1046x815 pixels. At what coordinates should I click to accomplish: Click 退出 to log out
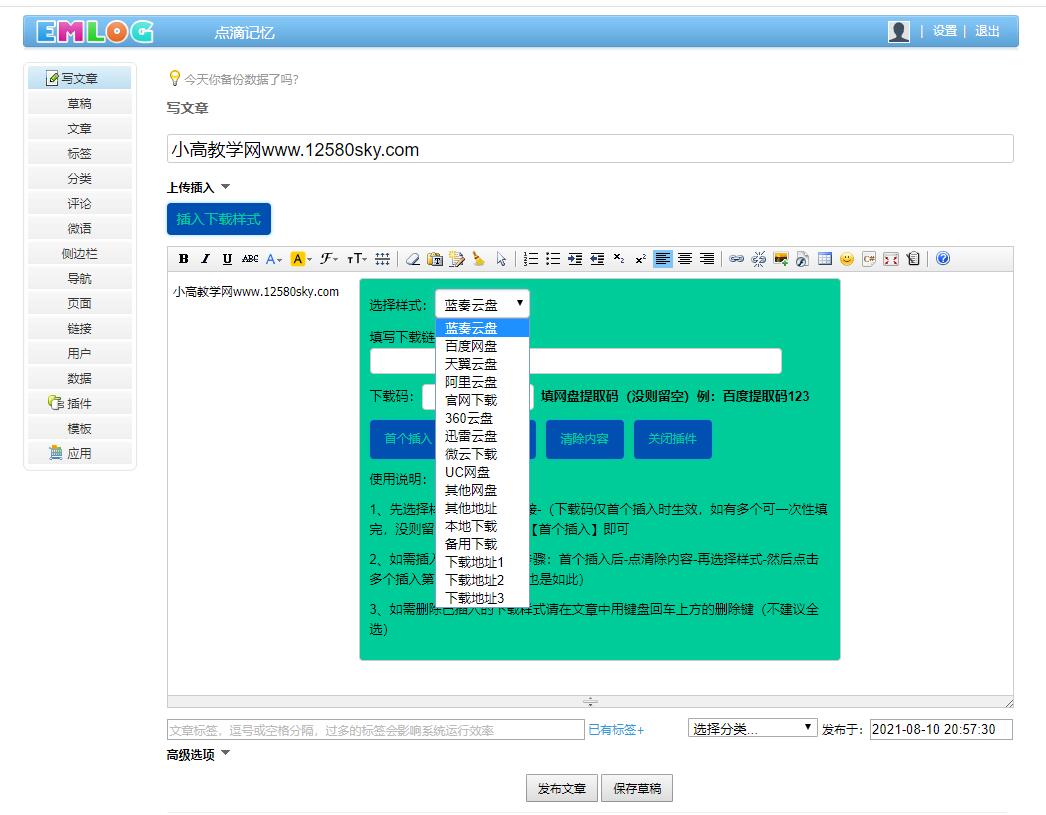[987, 31]
